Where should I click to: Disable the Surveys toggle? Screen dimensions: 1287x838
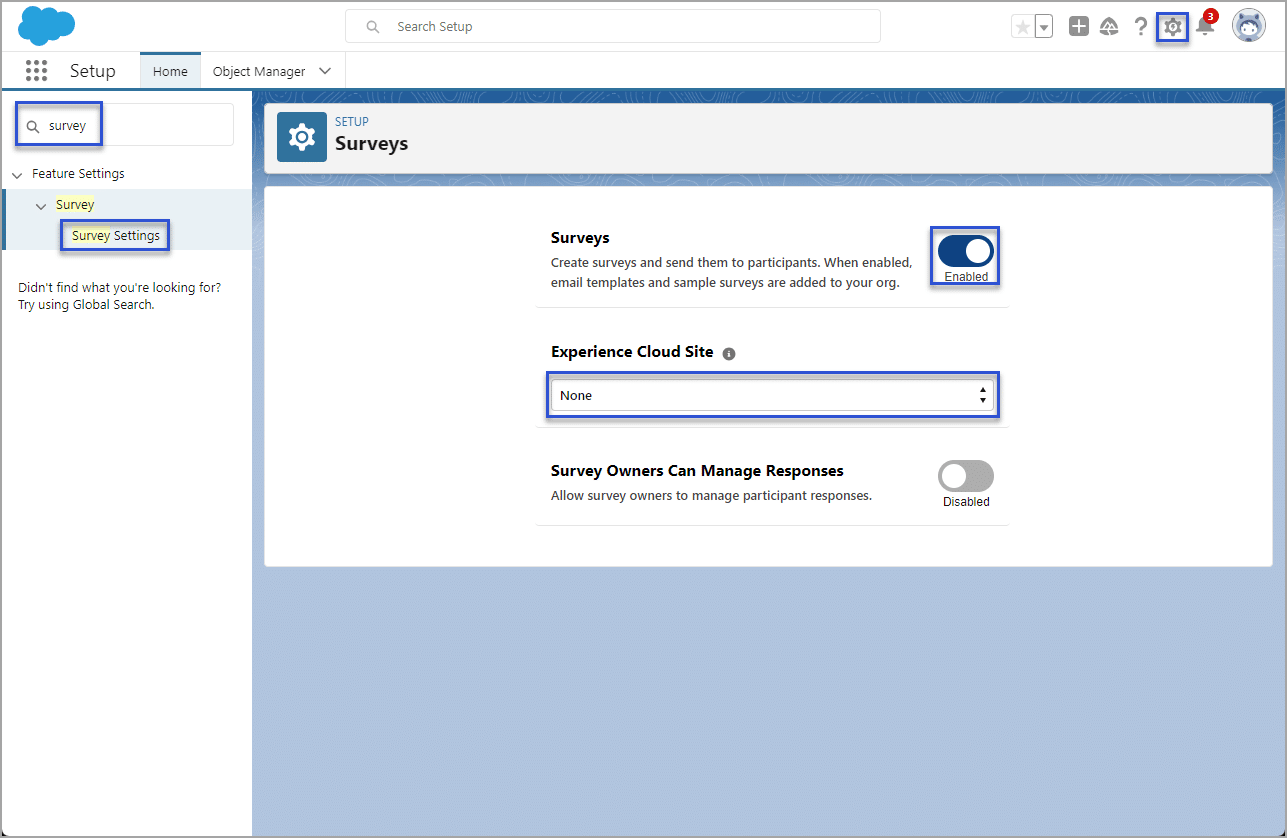click(x=965, y=251)
